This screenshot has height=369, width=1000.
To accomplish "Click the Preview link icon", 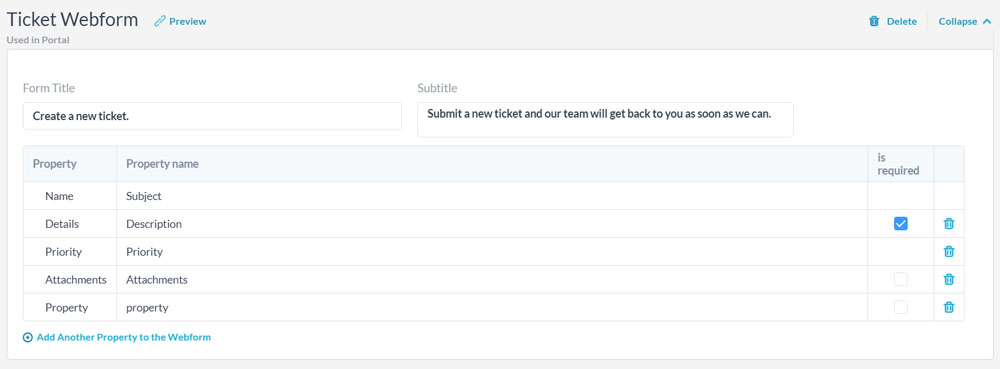I will [x=159, y=21].
